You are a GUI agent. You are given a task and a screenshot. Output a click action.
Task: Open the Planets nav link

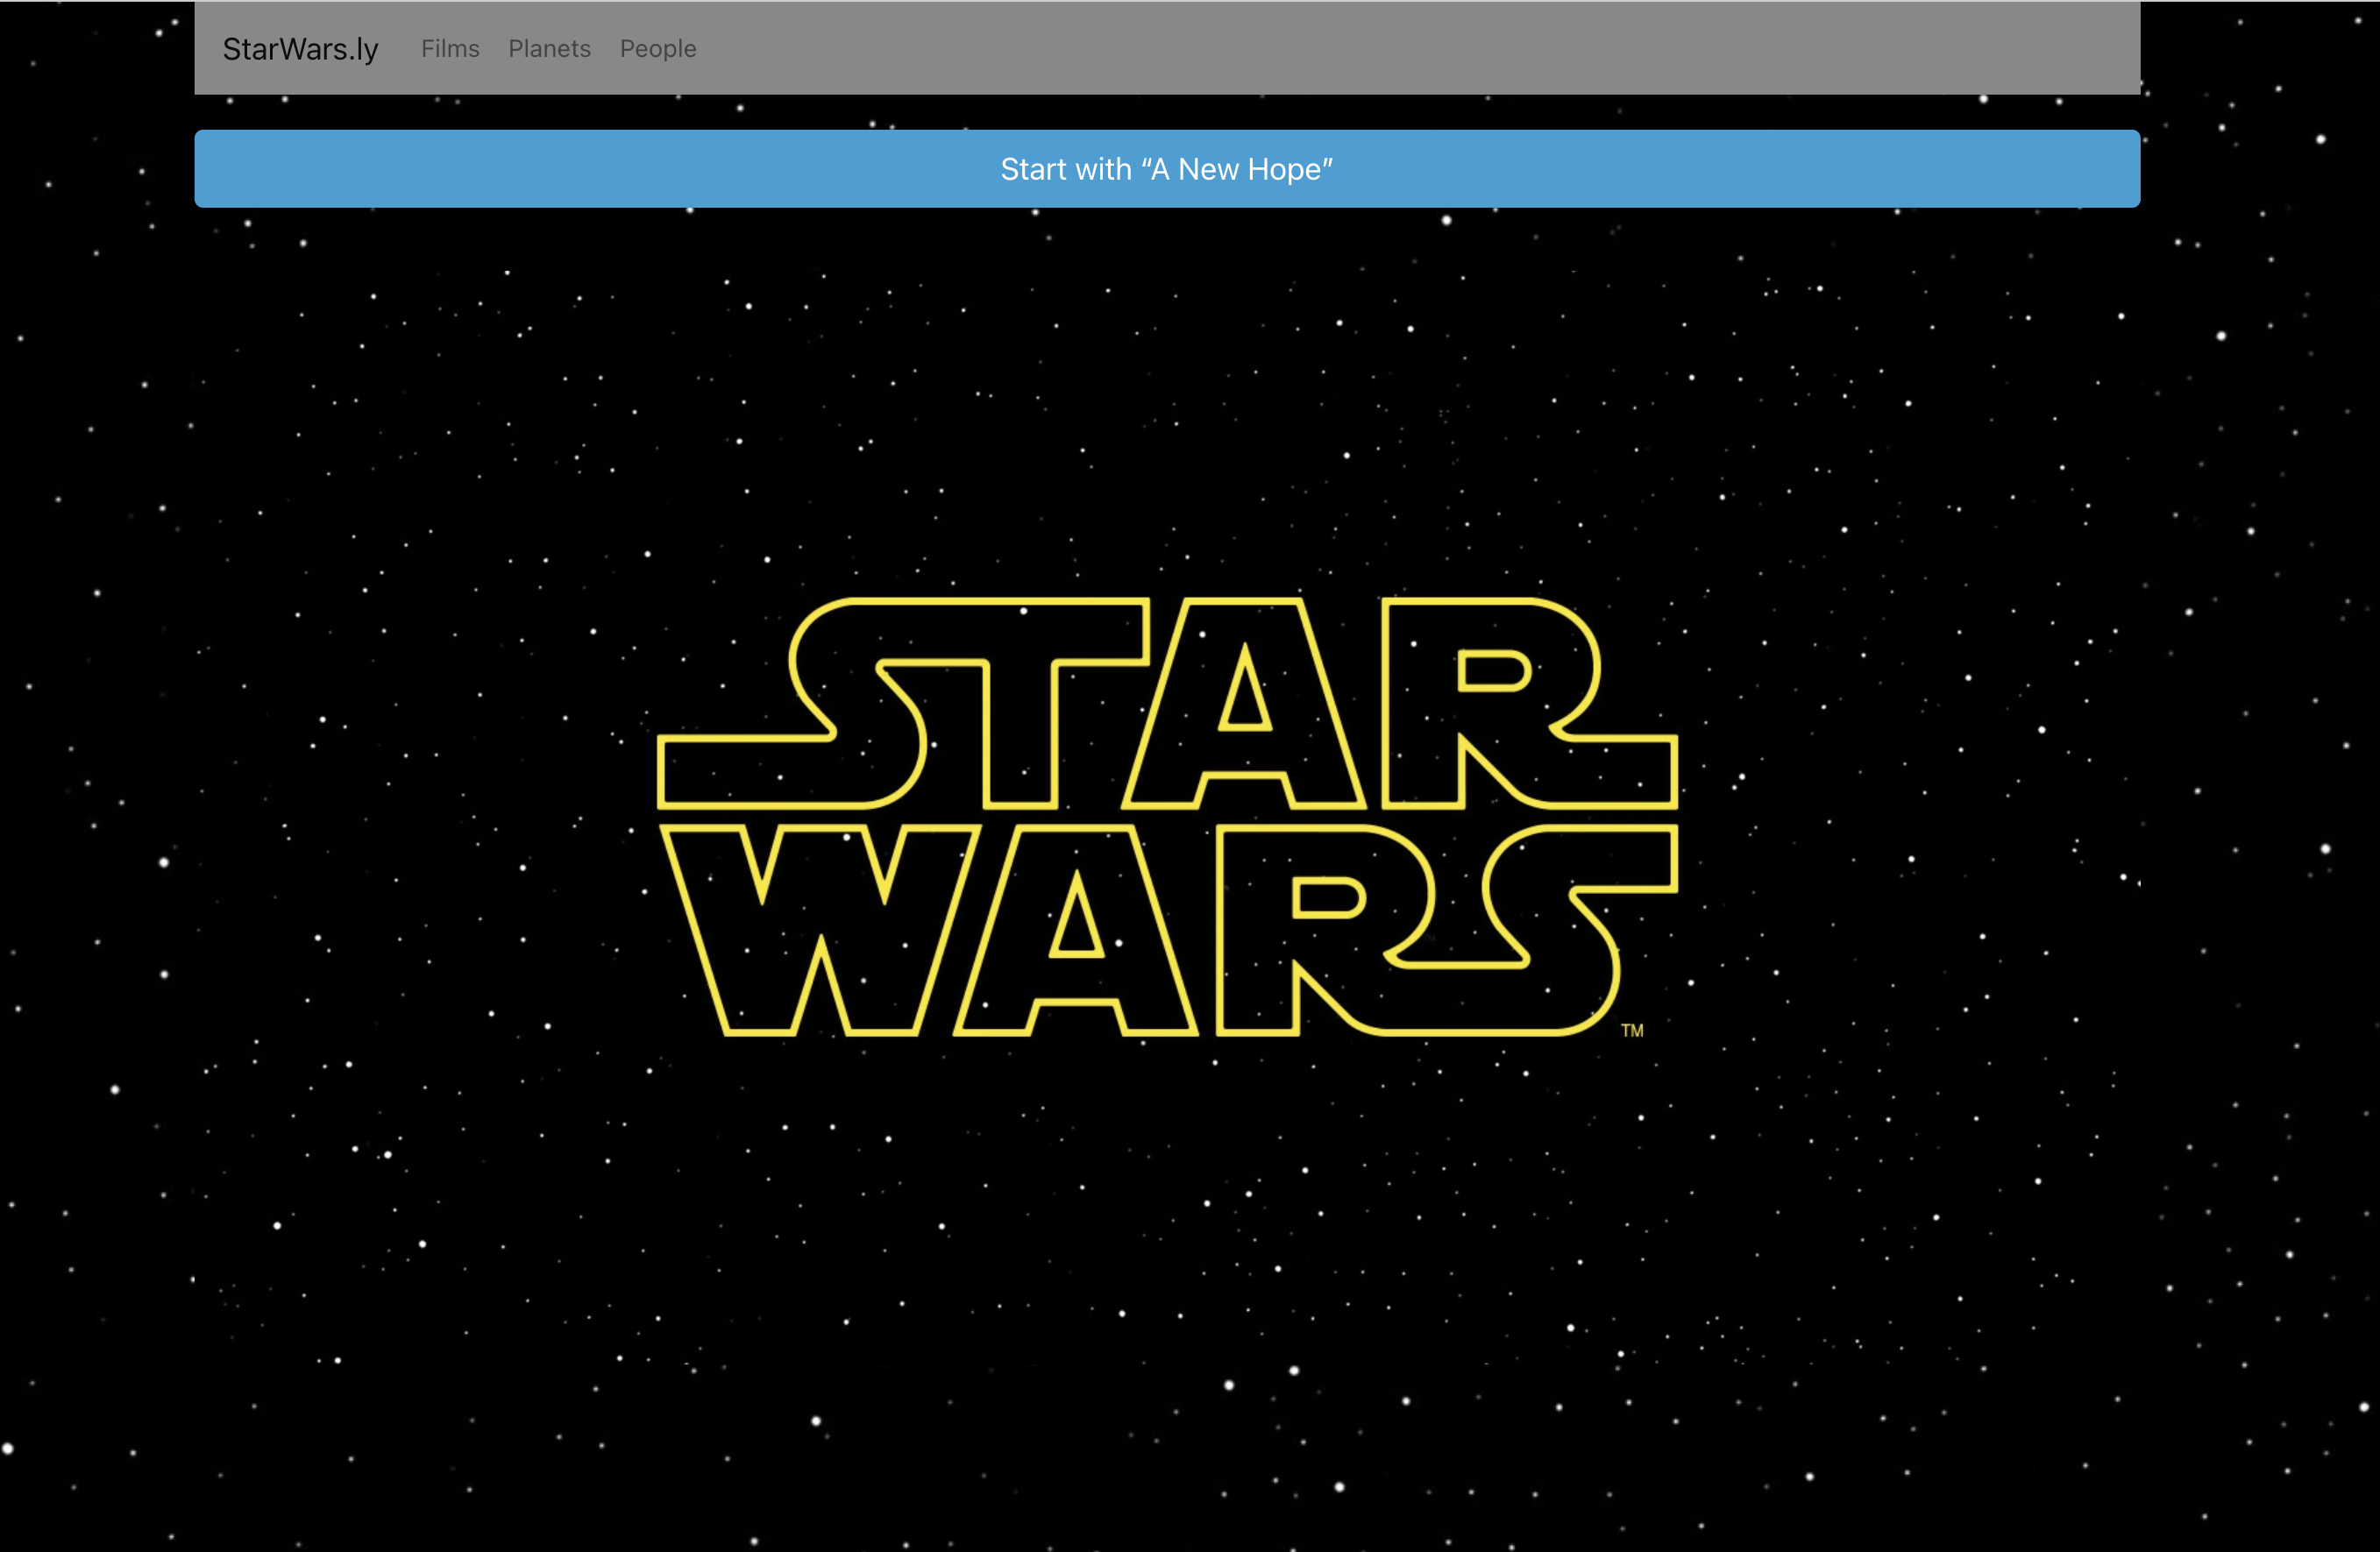[549, 48]
